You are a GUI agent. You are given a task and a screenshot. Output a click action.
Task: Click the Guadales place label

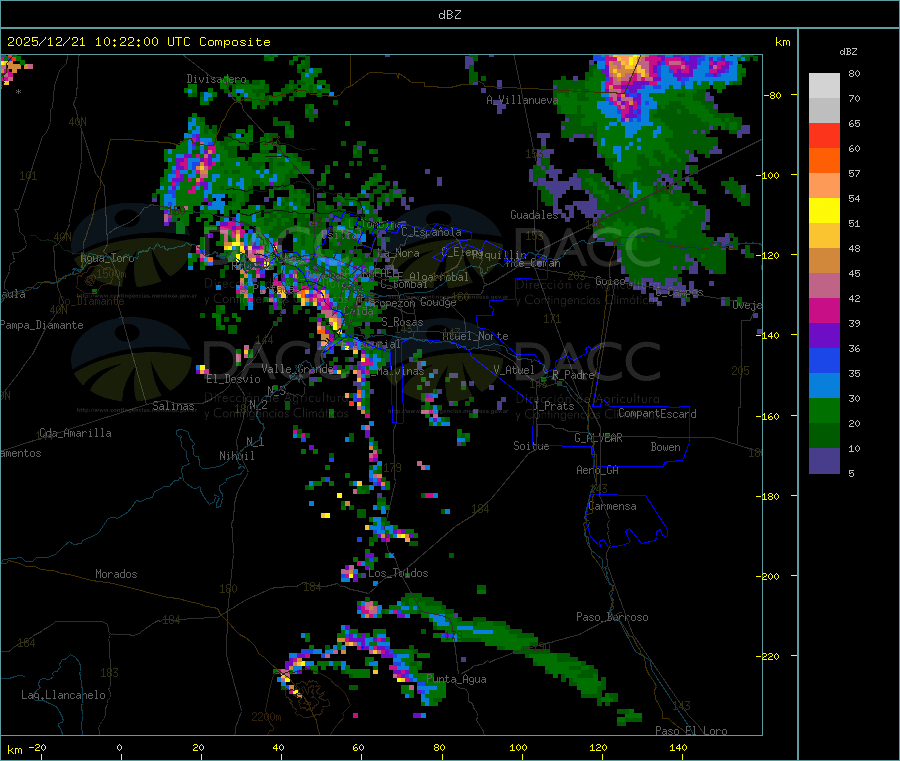pyautogui.click(x=534, y=215)
